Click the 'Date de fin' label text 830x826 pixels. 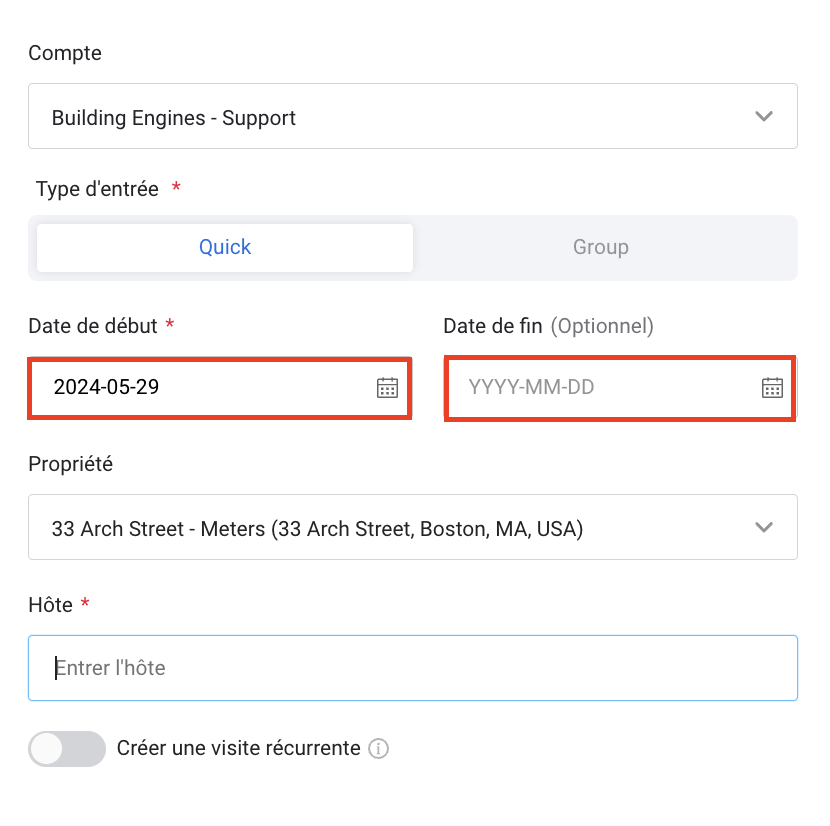(492, 326)
